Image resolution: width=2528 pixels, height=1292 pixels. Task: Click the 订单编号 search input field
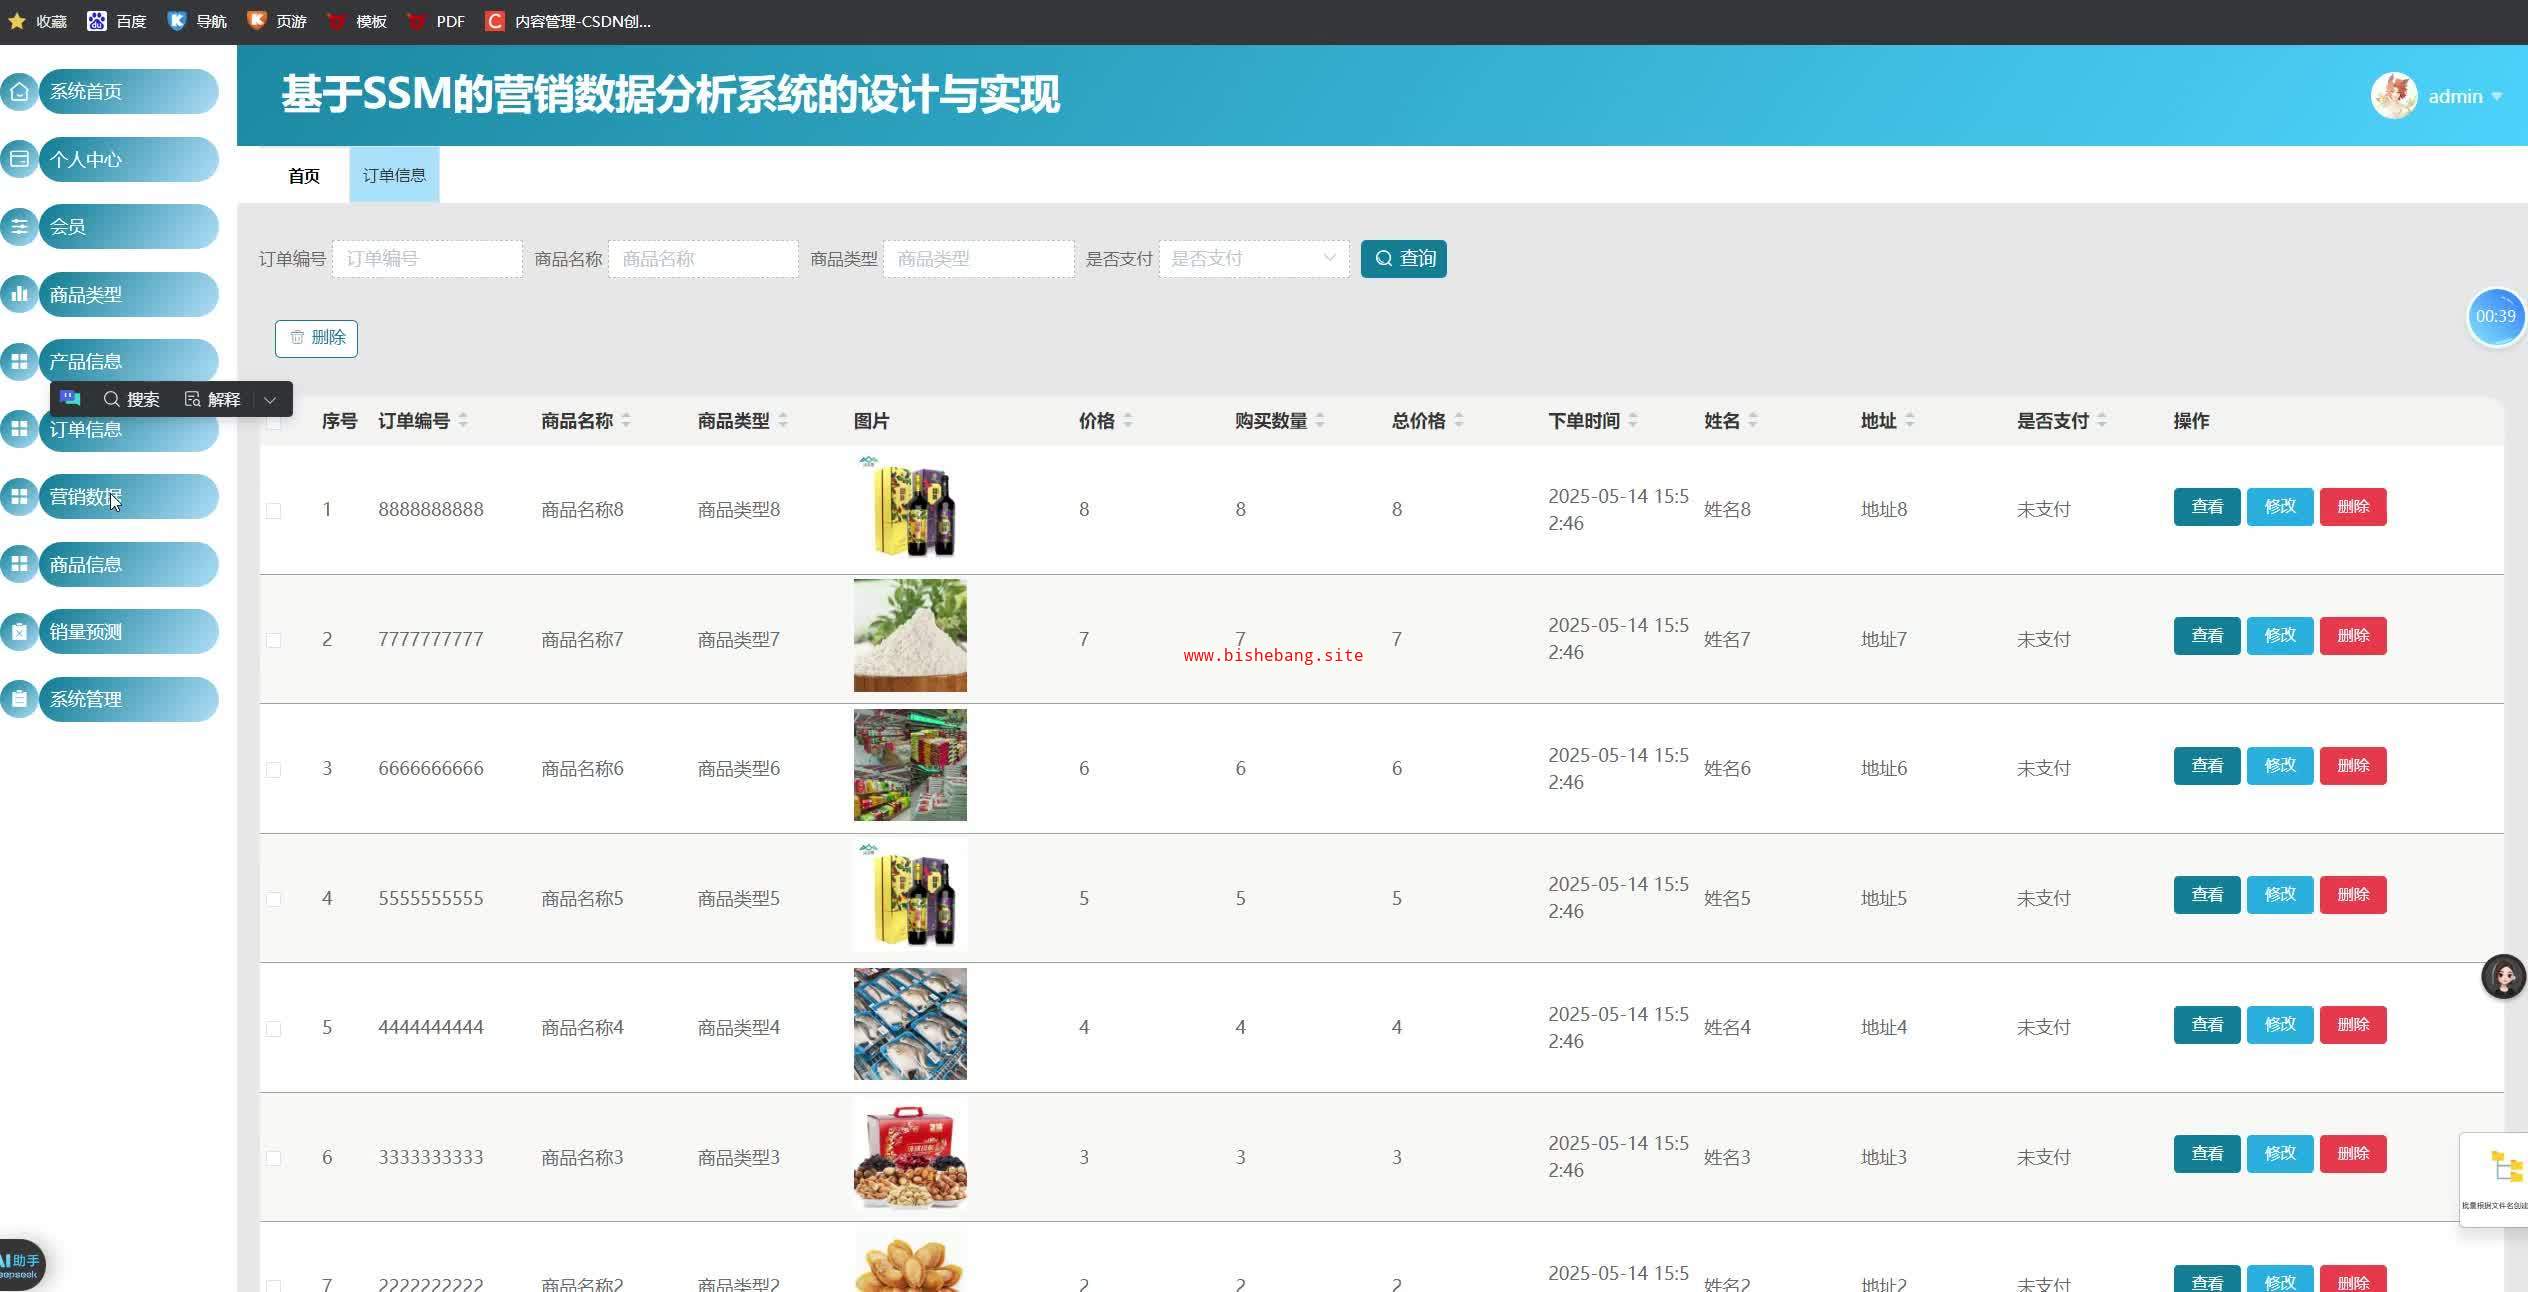(427, 259)
